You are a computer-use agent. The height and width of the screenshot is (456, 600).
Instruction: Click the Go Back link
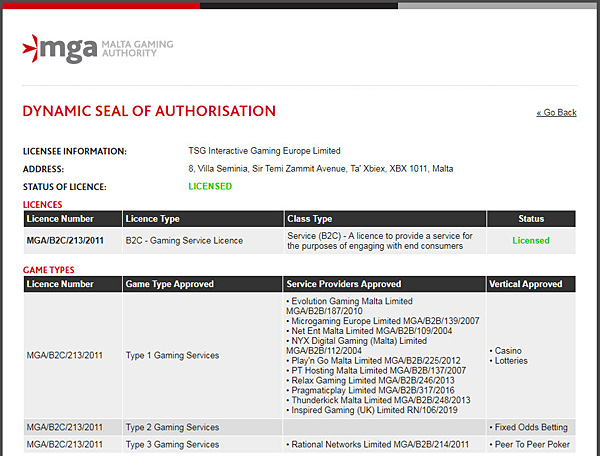[556, 113]
